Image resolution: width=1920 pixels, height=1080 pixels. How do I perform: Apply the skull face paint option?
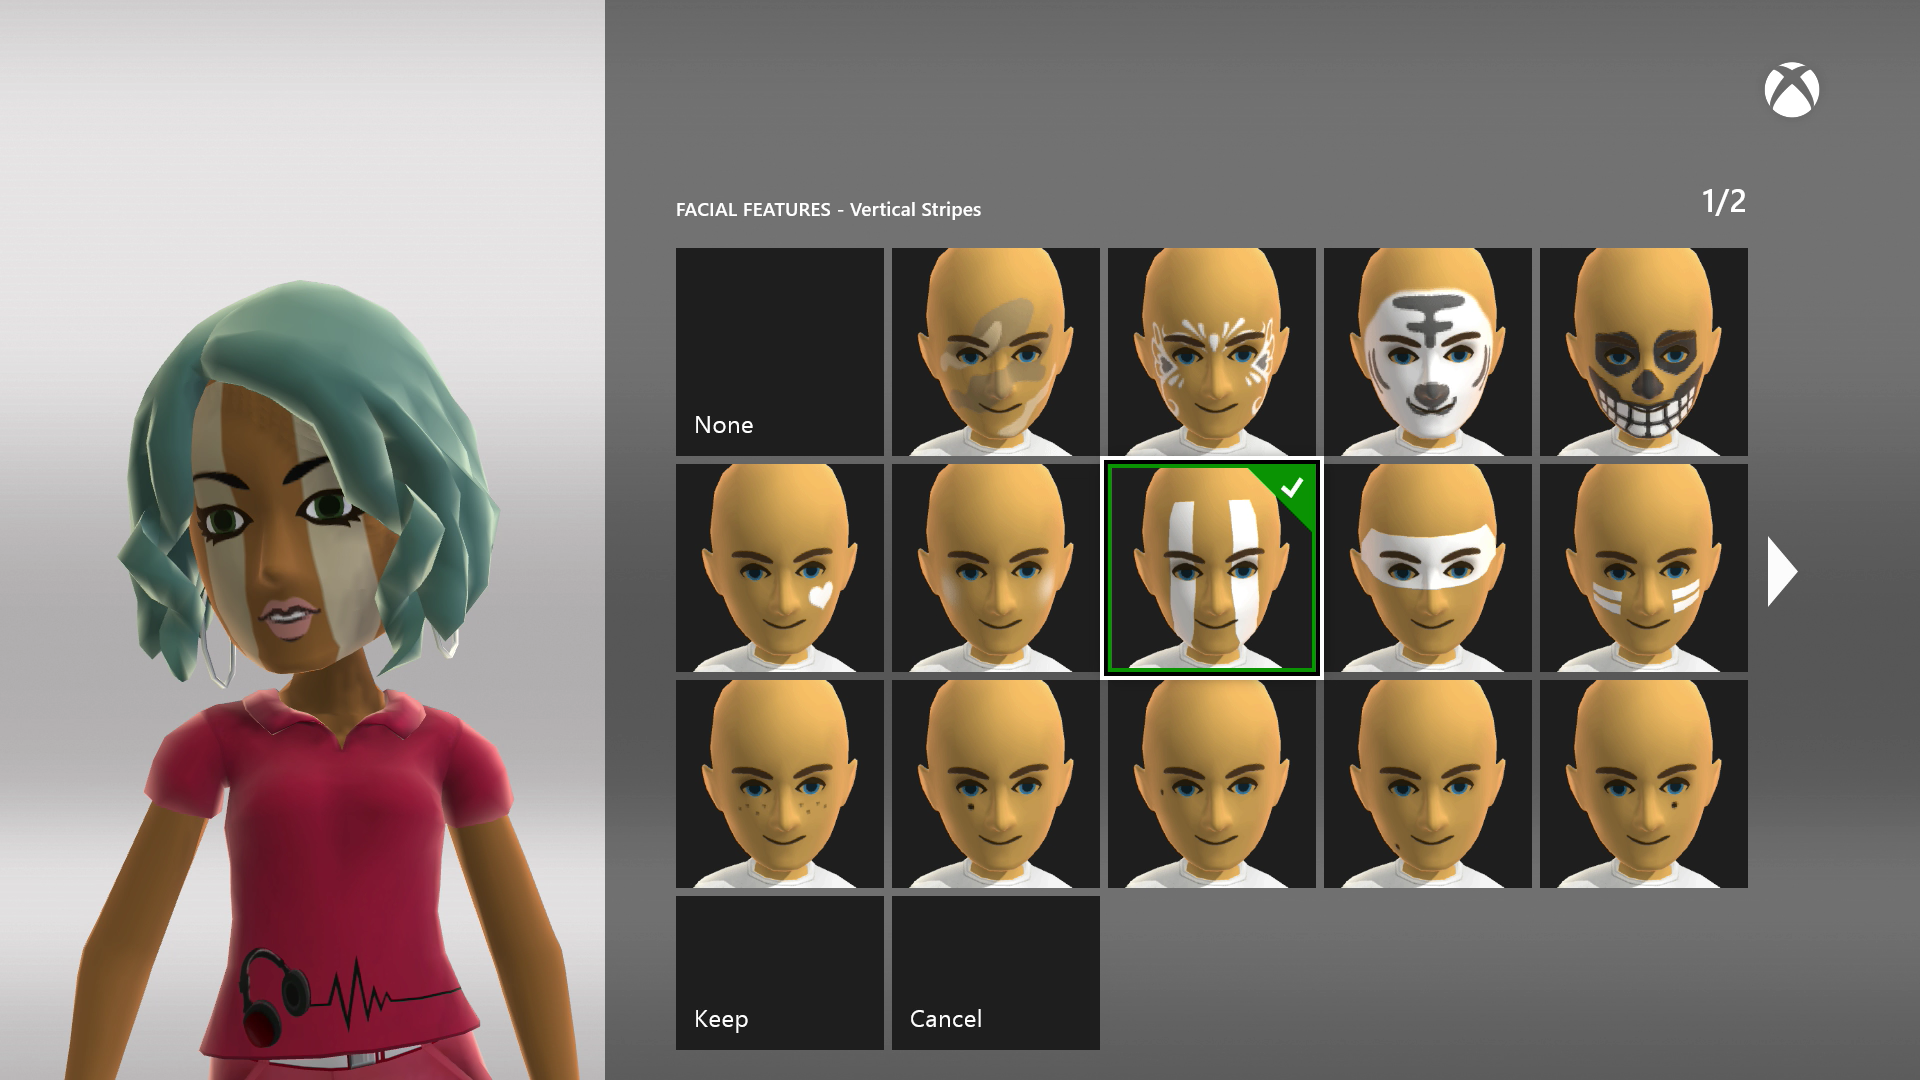1643,352
